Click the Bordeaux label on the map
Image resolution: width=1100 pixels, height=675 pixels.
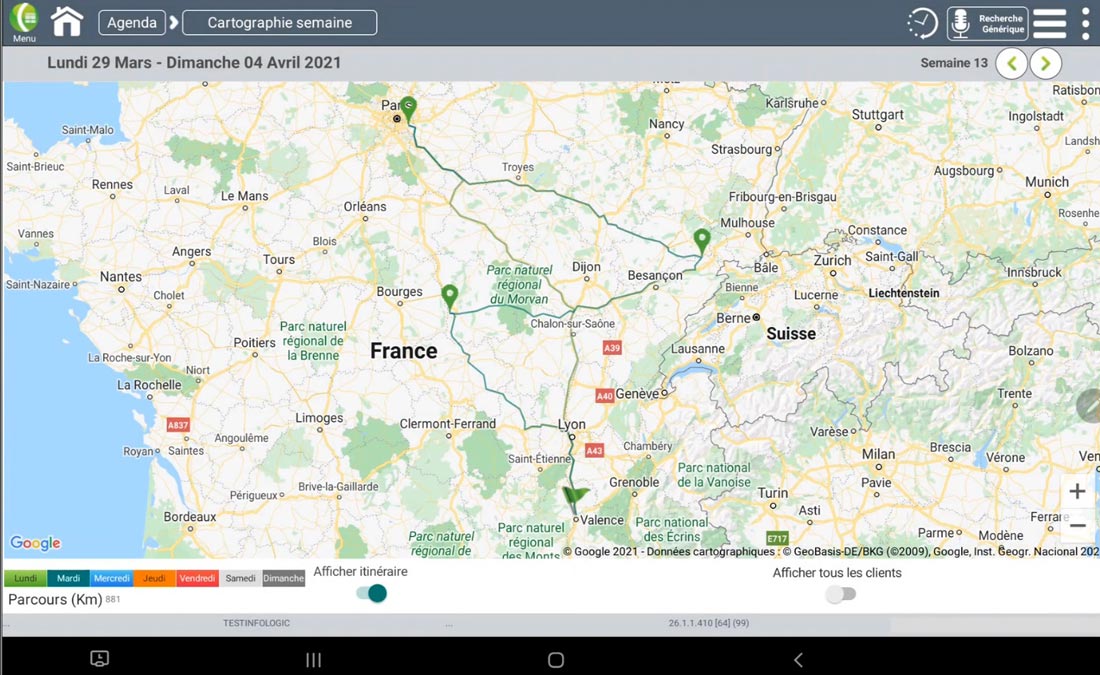190,517
